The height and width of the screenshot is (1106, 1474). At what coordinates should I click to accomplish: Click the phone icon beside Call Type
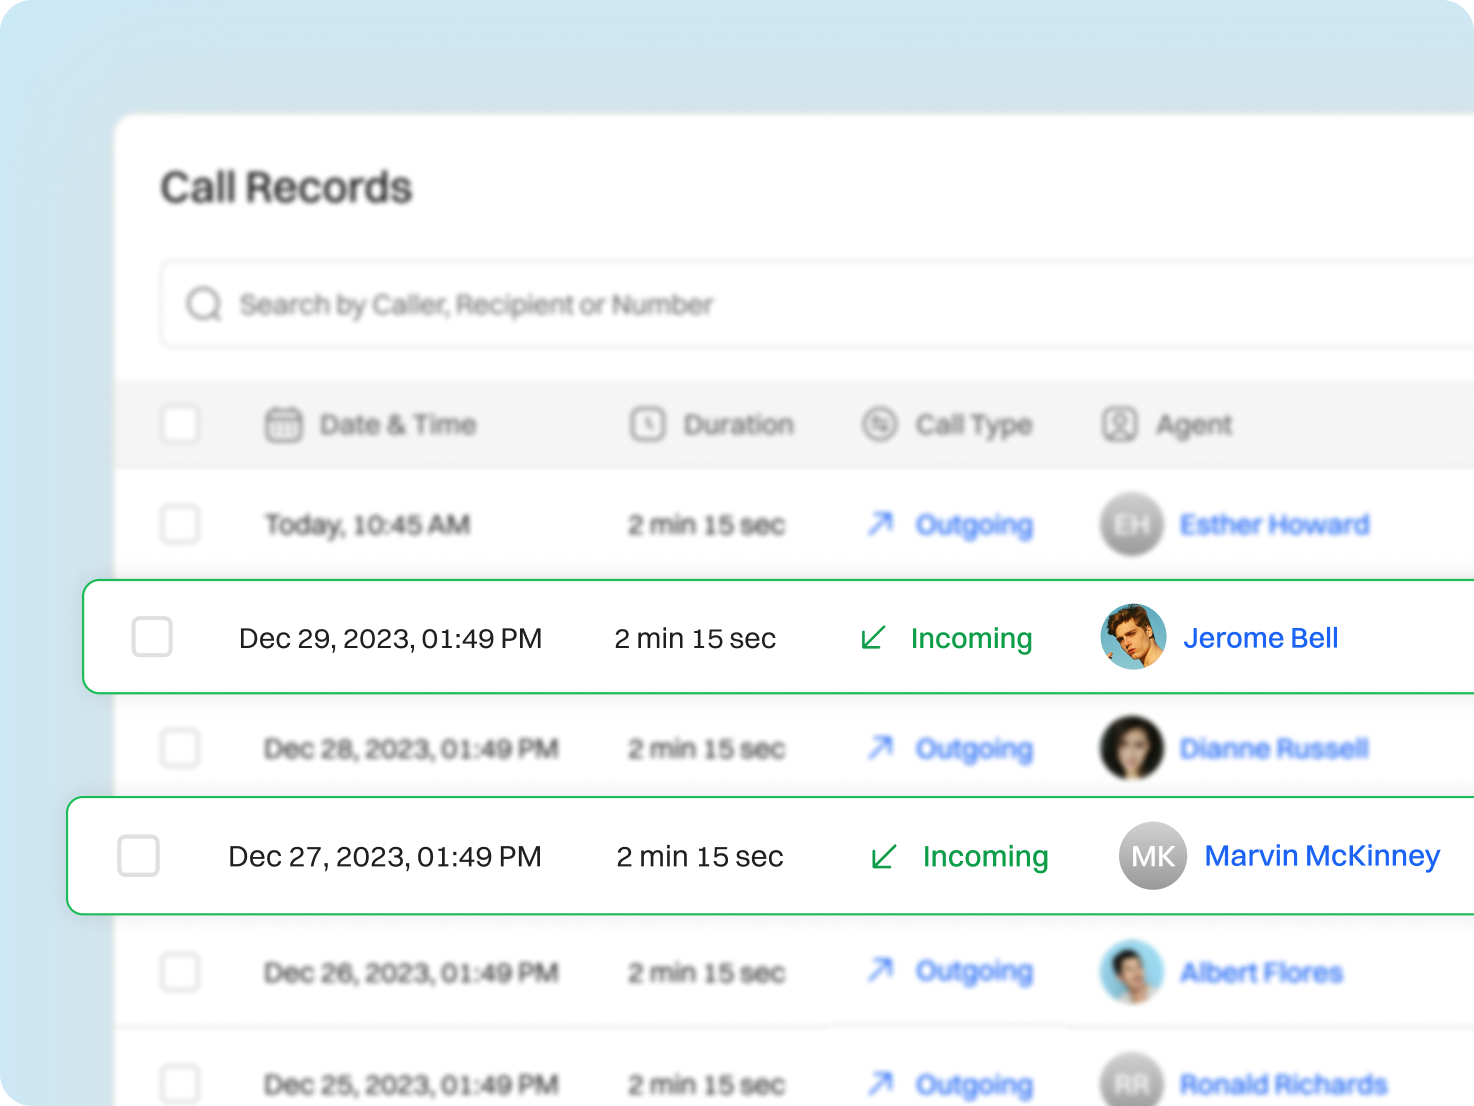[879, 424]
